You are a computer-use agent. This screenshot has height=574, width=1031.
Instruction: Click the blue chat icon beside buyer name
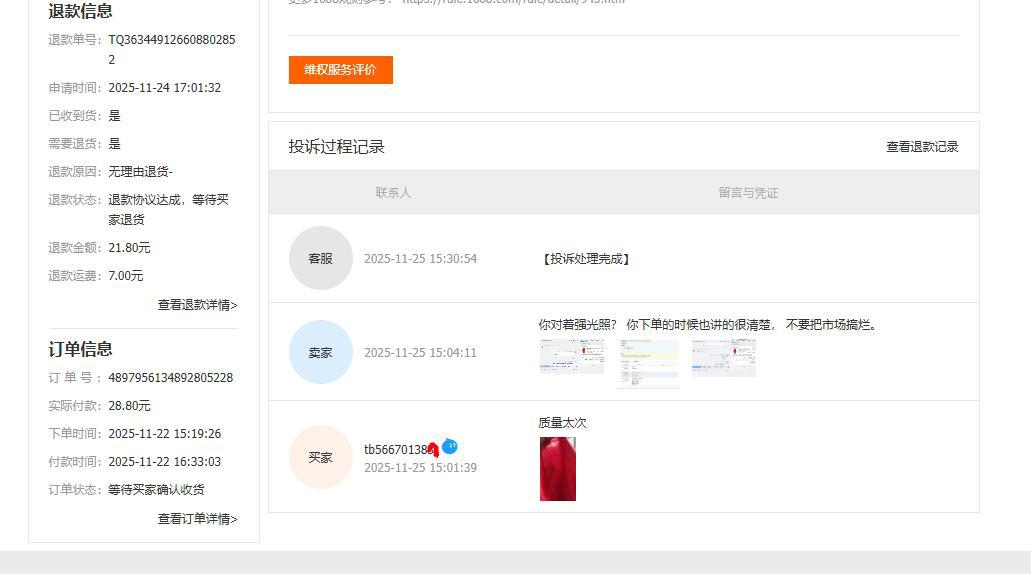[450, 446]
